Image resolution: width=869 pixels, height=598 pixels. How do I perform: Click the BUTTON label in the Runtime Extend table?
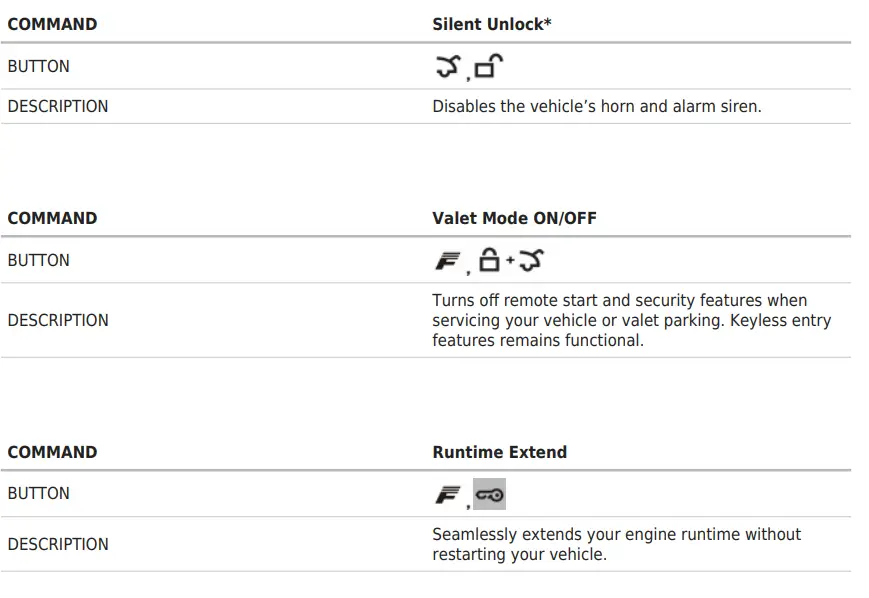(x=38, y=493)
